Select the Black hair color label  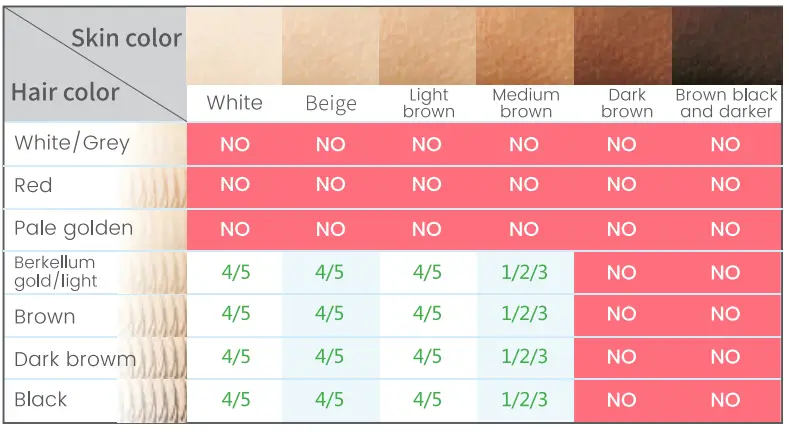pyautogui.click(x=41, y=400)
